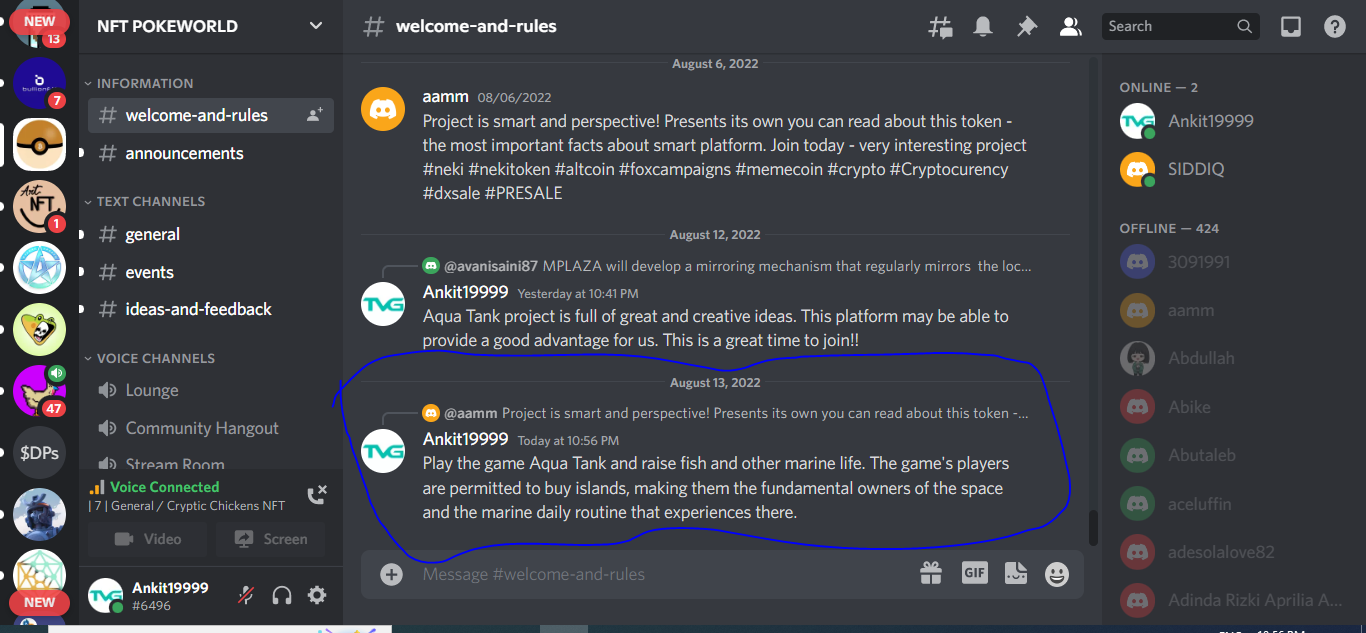Open the gift Nitro icon

(931, 573)
